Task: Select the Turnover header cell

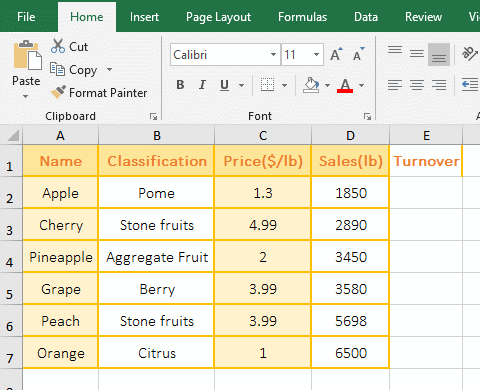Action: 426,161
